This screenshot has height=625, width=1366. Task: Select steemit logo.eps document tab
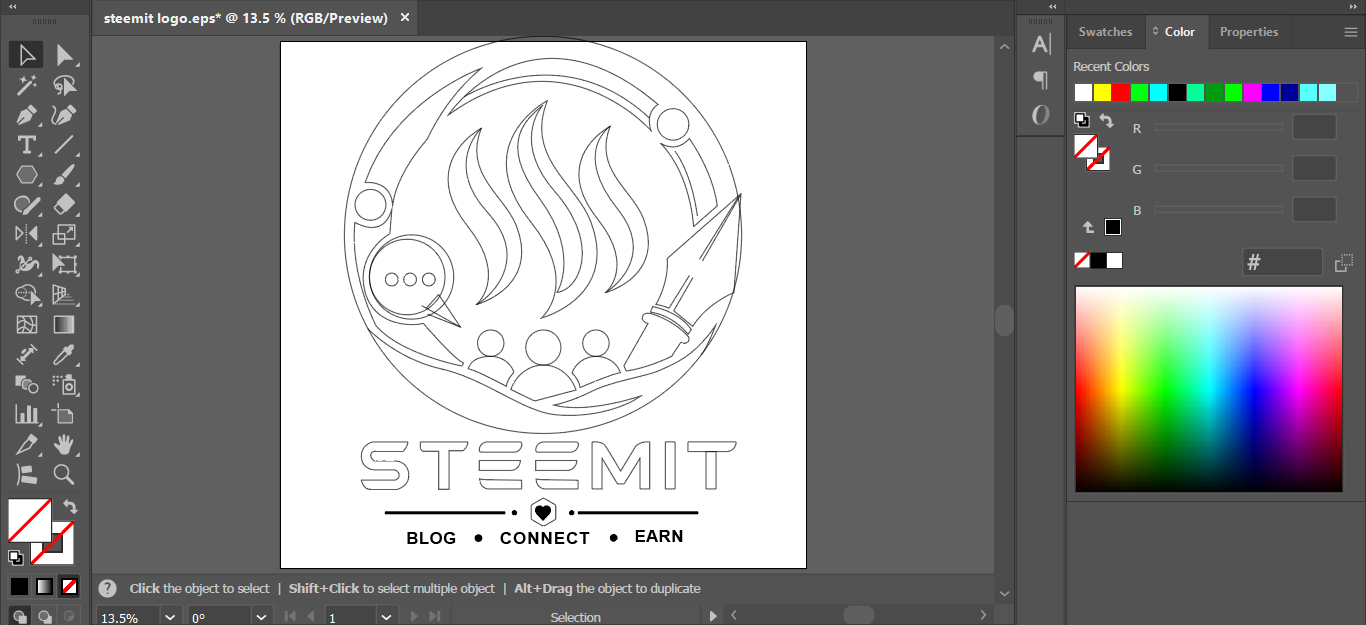246,18
